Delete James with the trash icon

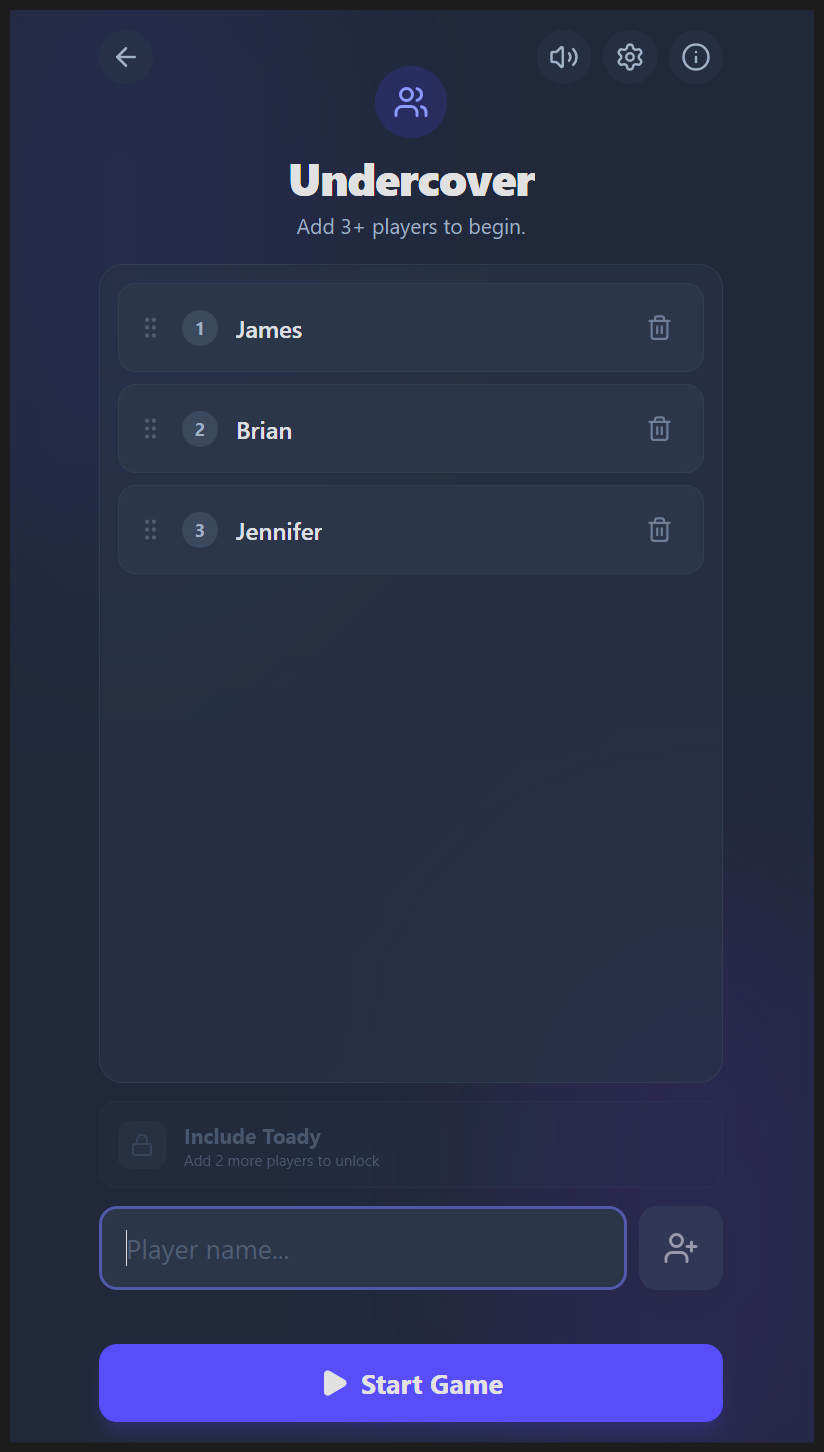pyautogui.click(x=659, y=328)
